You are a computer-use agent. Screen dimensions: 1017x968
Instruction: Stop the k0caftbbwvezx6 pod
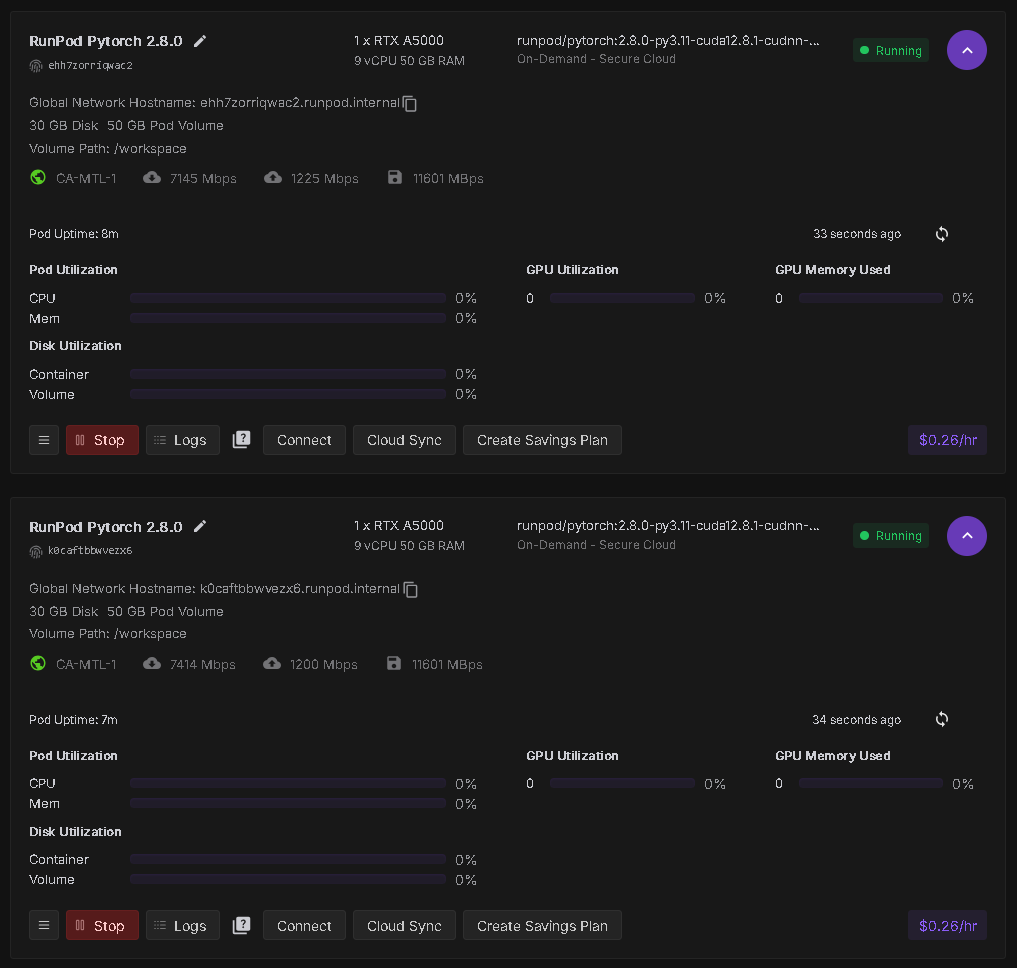coord(102,926)
